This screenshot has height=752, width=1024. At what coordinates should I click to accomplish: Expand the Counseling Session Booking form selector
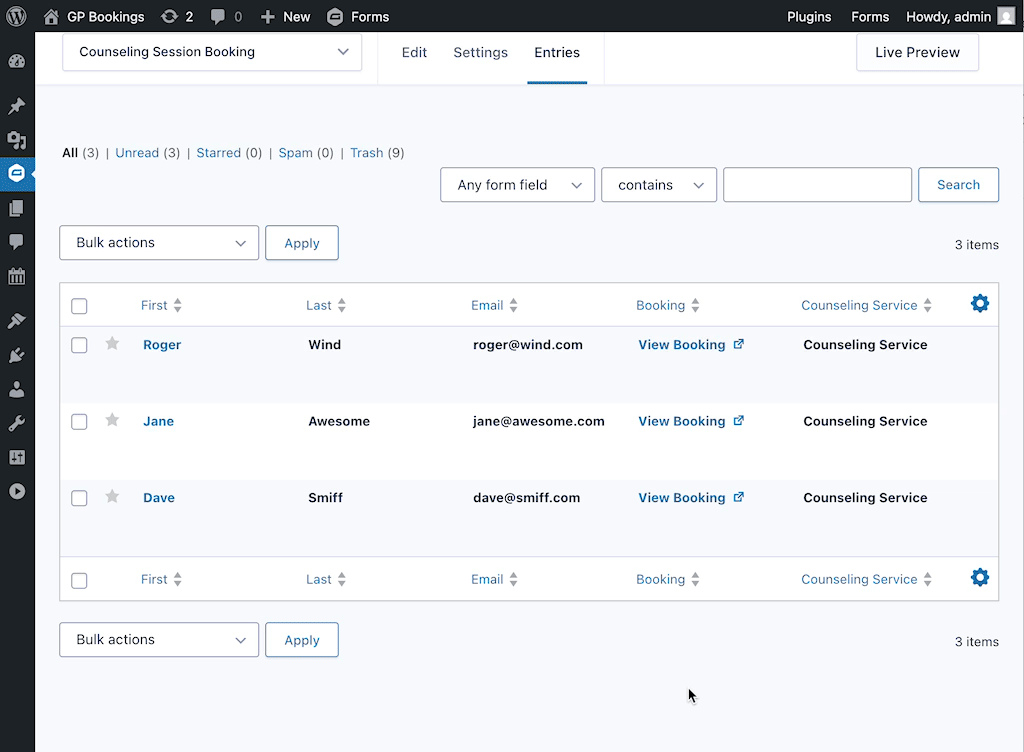pos(212,52)
